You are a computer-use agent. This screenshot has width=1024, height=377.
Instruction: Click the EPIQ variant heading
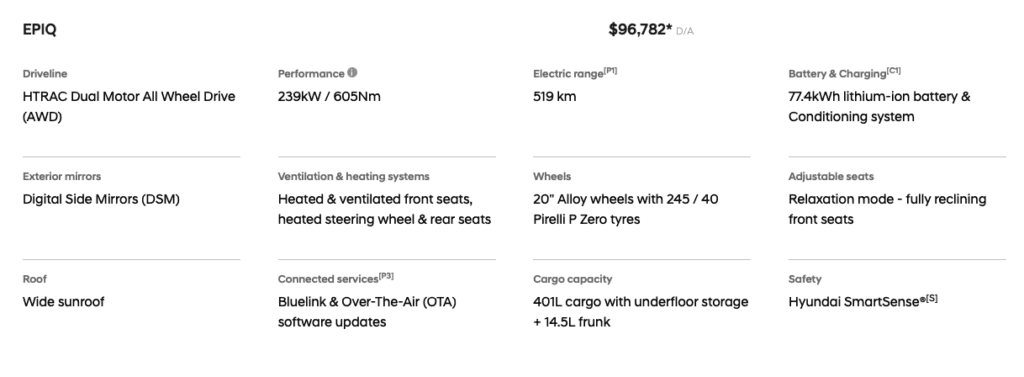click(39, 29)
